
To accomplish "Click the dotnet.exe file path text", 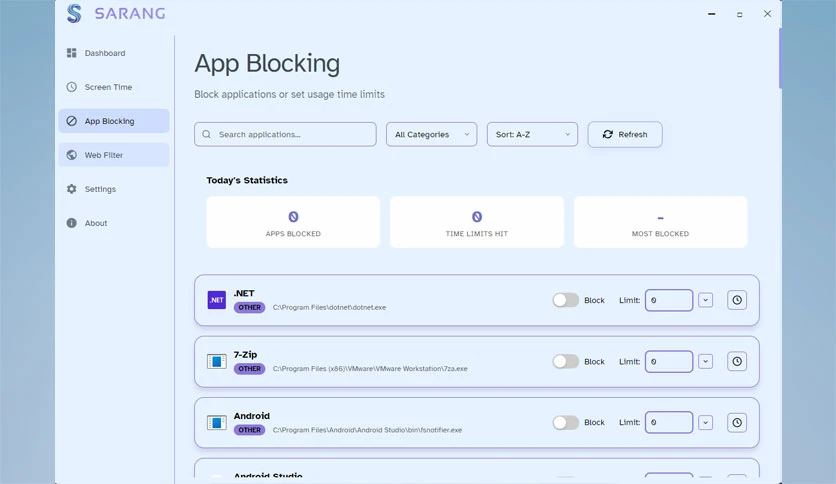I will click(329, 308).
